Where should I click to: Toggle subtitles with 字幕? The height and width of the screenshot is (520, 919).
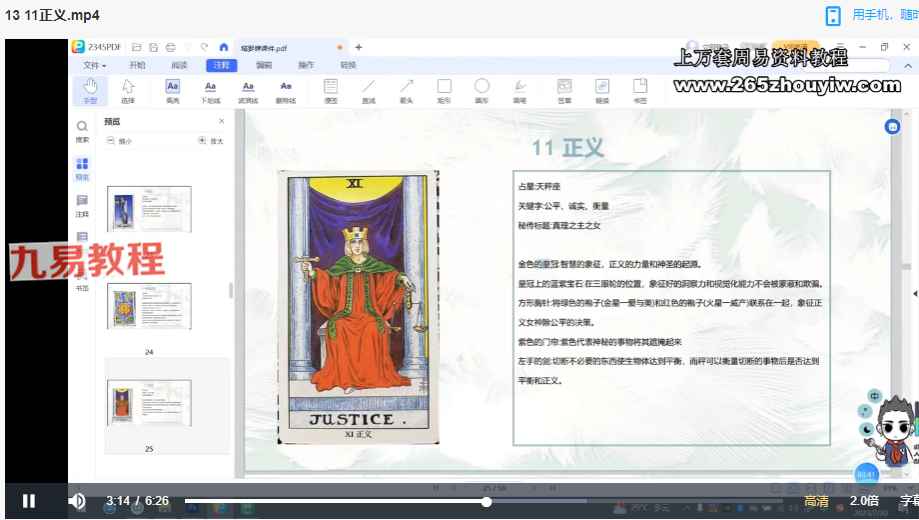coord(910,501)
